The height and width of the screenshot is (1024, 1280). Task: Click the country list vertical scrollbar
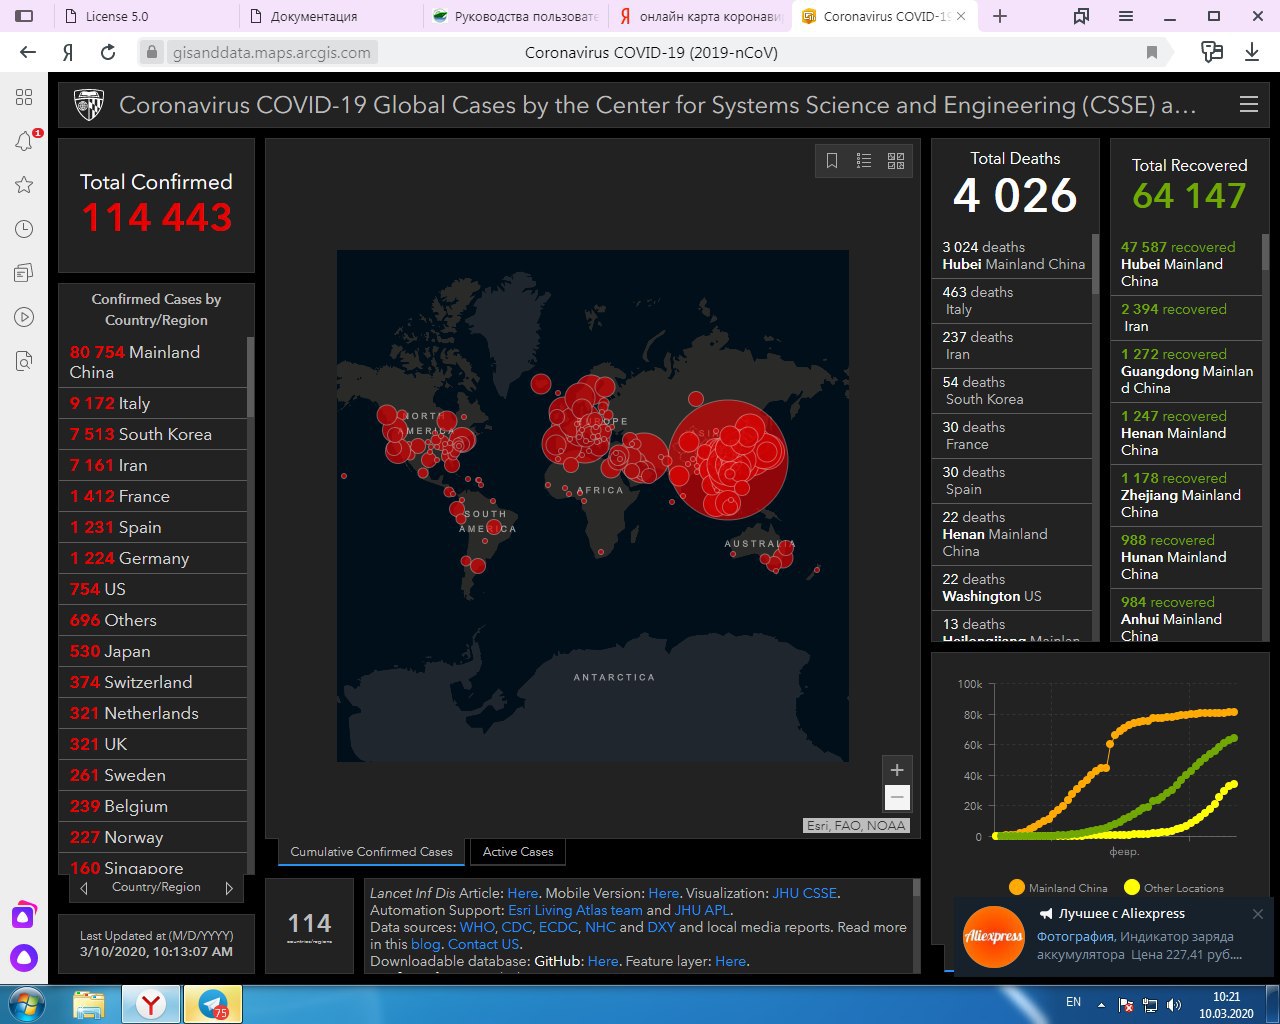pyautogui.click(x=250, y=378)
